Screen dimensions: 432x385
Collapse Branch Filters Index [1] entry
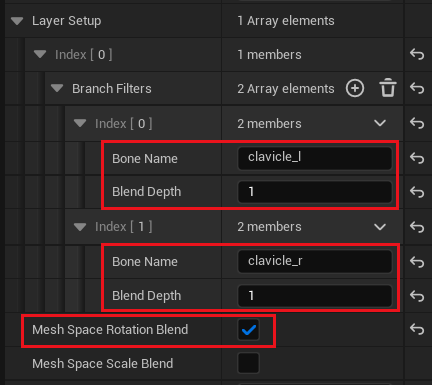click(80, 227)
